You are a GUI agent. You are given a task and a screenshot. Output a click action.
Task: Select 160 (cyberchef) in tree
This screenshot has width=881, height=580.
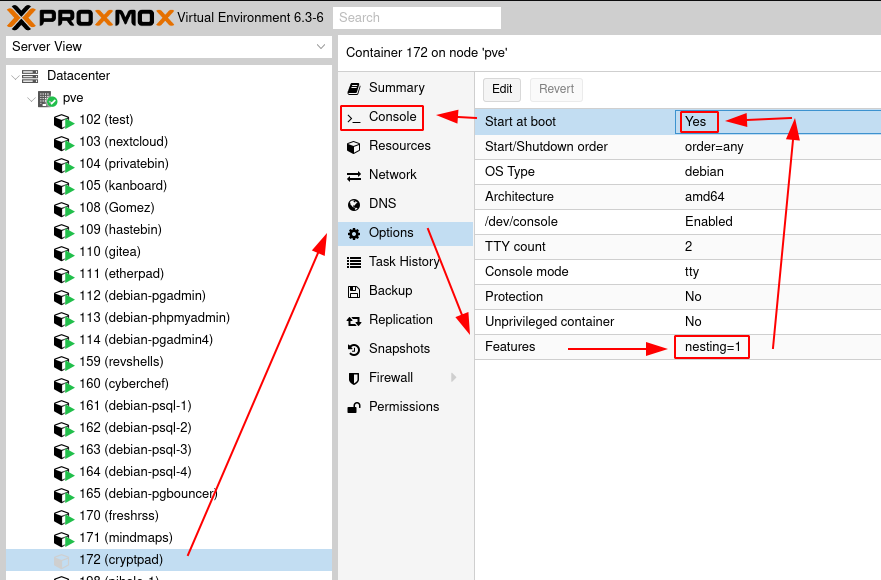click(x=169, y=384)
